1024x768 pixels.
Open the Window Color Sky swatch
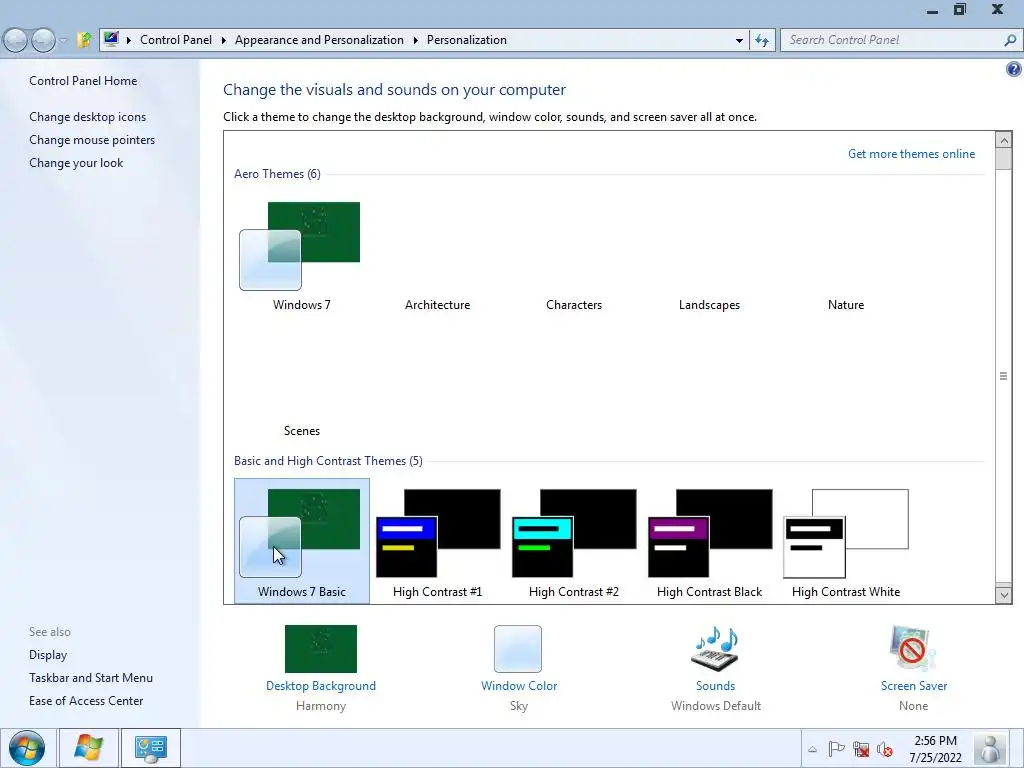(x=518, y=648)
